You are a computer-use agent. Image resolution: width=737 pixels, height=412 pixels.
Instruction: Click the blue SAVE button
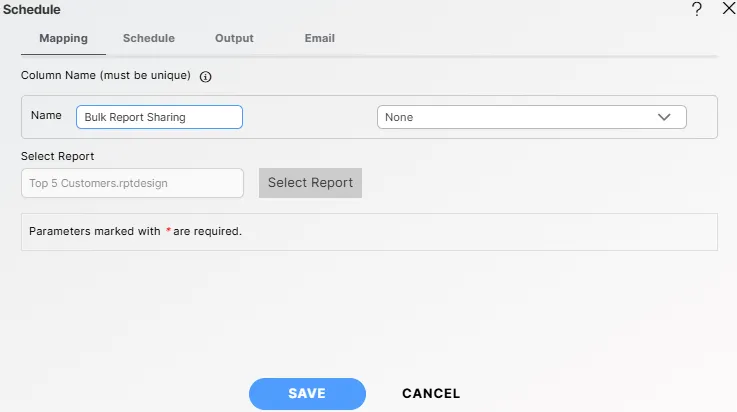pyautogui.click(x=307, y=394)
